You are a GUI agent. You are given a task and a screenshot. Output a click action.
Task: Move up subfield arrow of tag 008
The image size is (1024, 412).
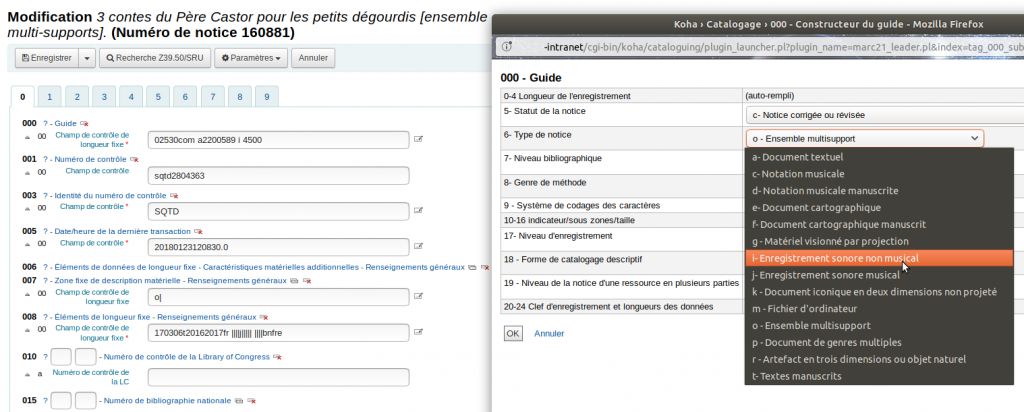pos(27,330)
